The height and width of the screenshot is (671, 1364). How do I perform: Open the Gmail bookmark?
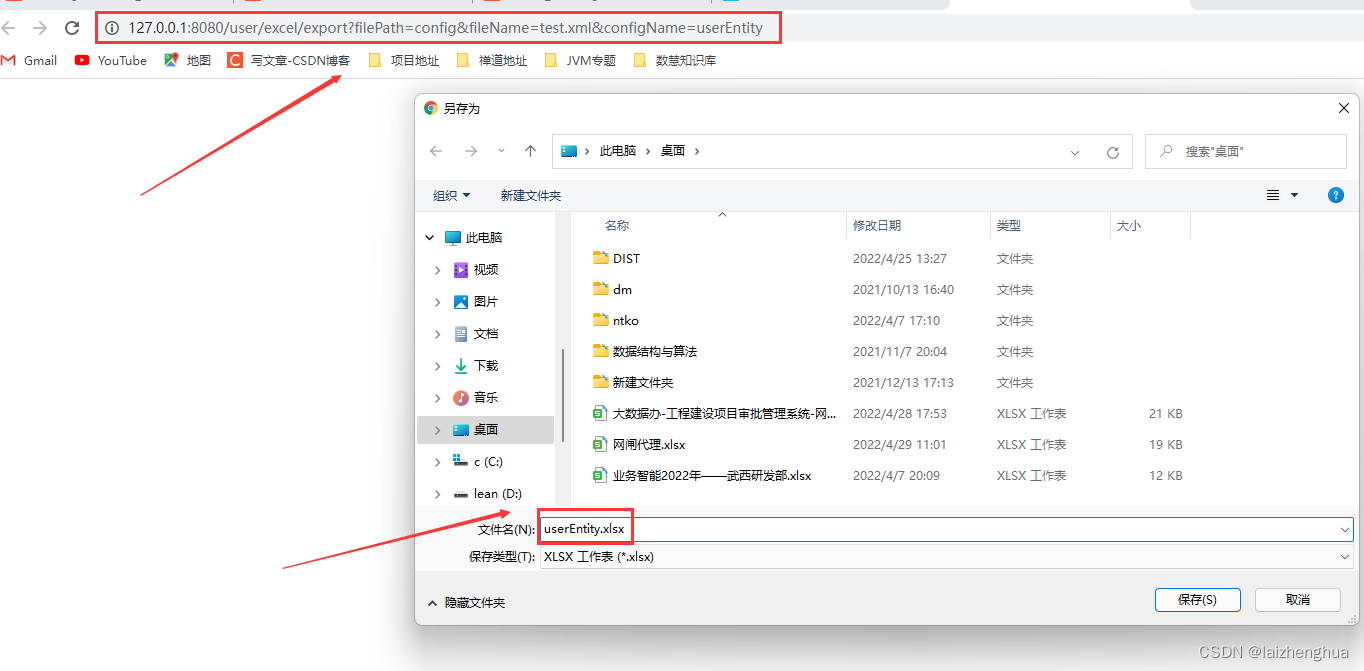pos(29,60)
